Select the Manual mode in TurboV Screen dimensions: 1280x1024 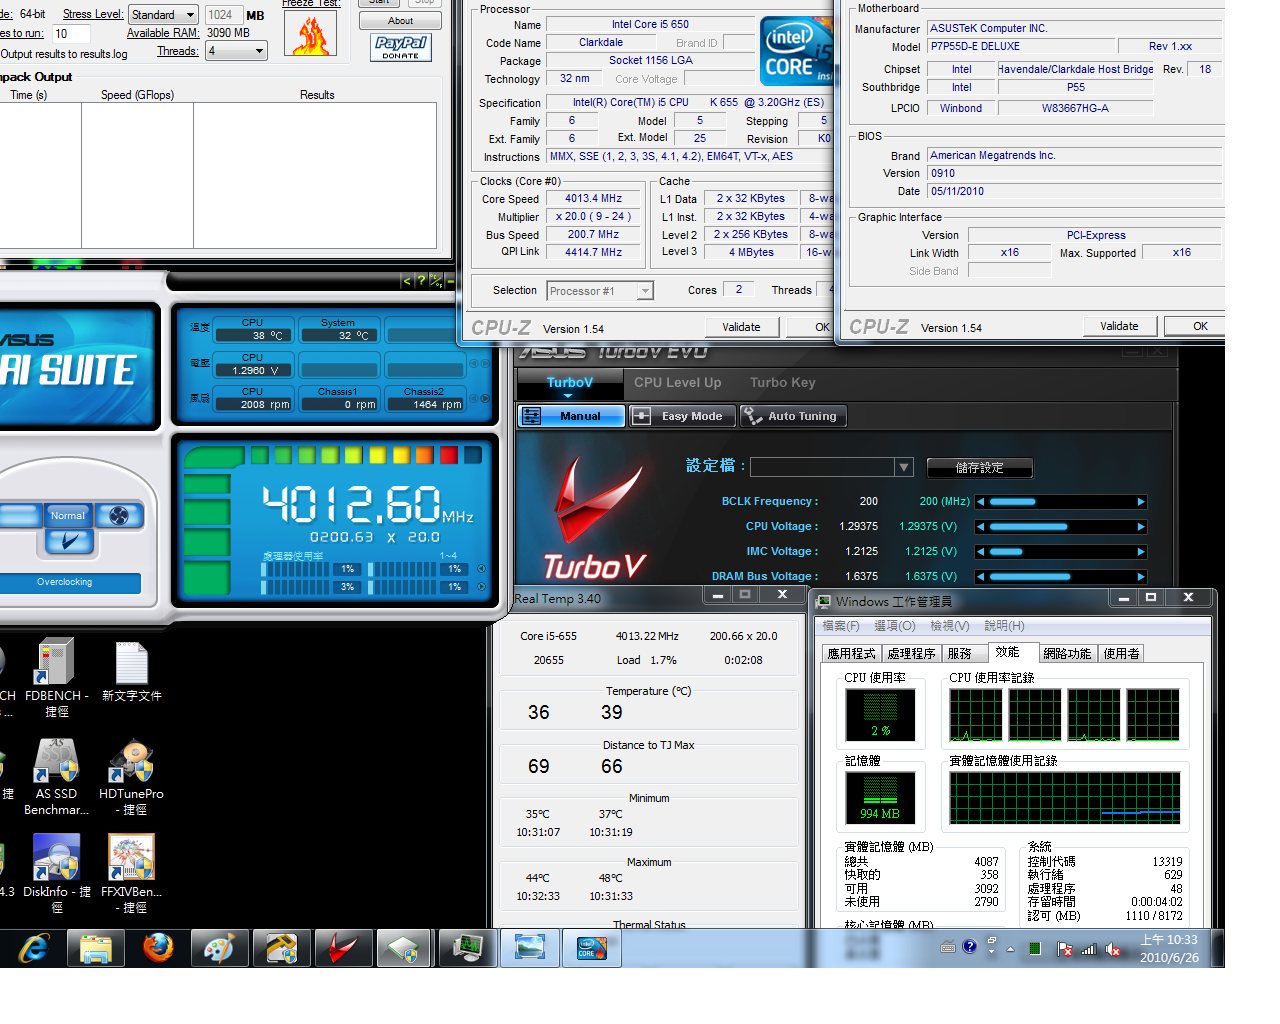point(571,416)
